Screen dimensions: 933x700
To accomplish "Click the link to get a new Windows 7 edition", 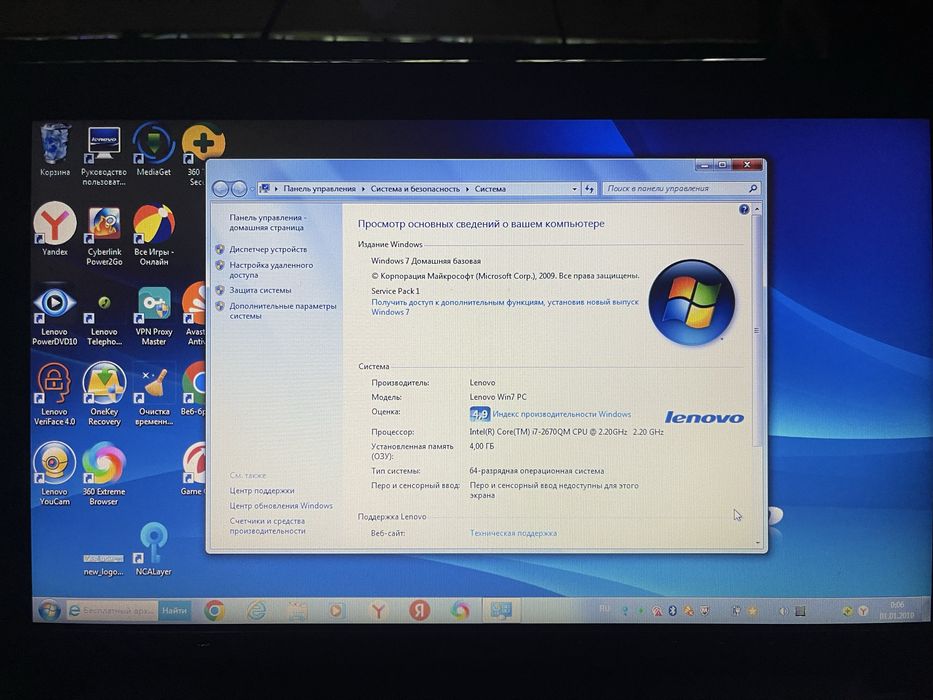I will [x=505, y=307].
